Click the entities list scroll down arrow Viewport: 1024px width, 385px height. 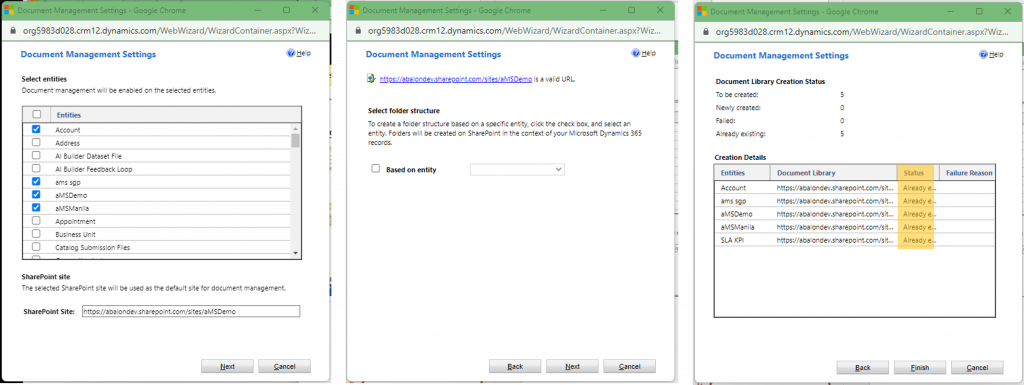coord(295,253)
